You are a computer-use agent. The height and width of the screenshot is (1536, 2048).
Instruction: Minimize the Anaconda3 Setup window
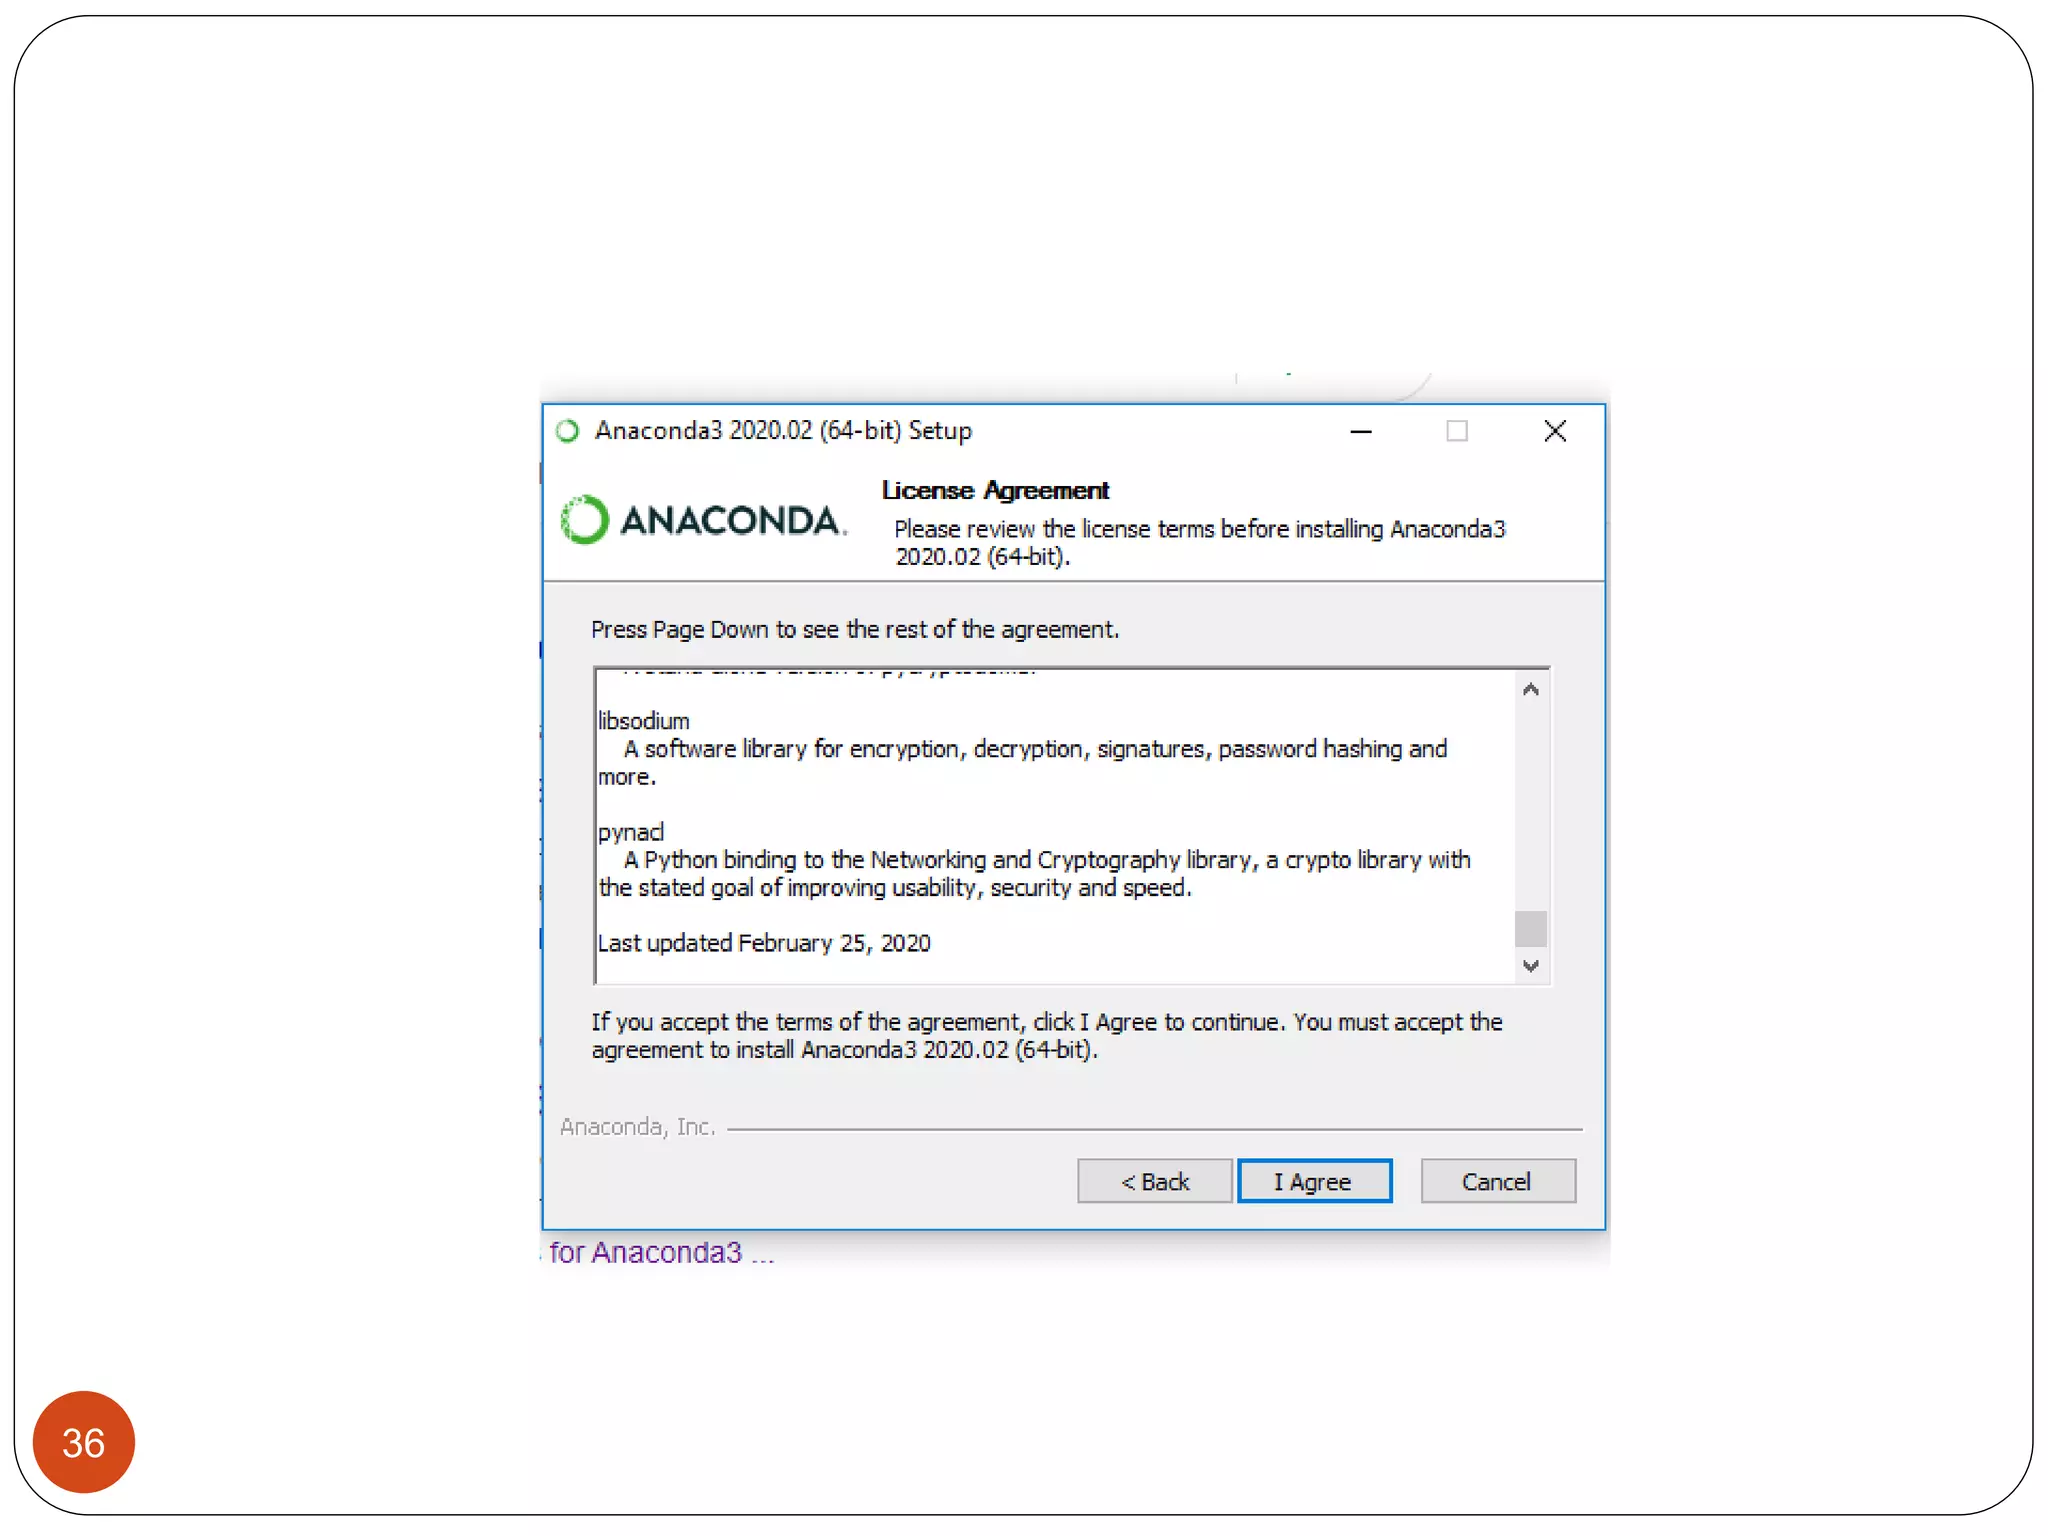point(1361,431)
